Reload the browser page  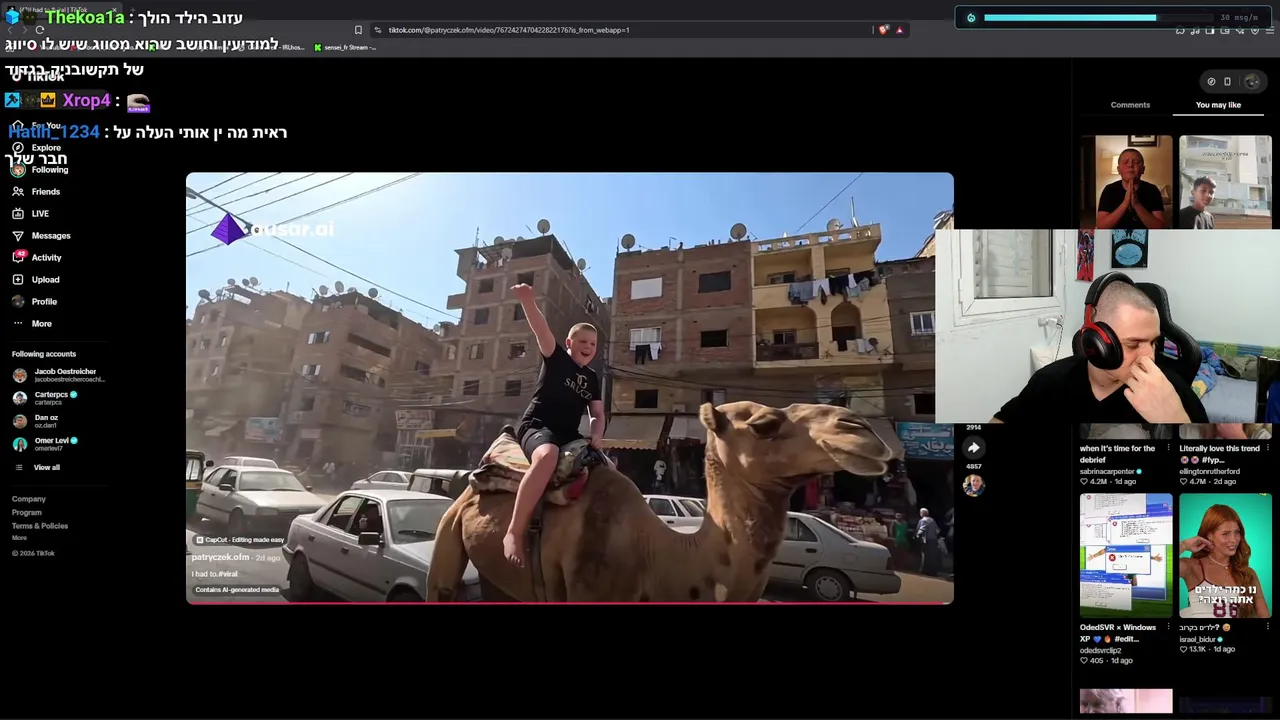(40, 30)
